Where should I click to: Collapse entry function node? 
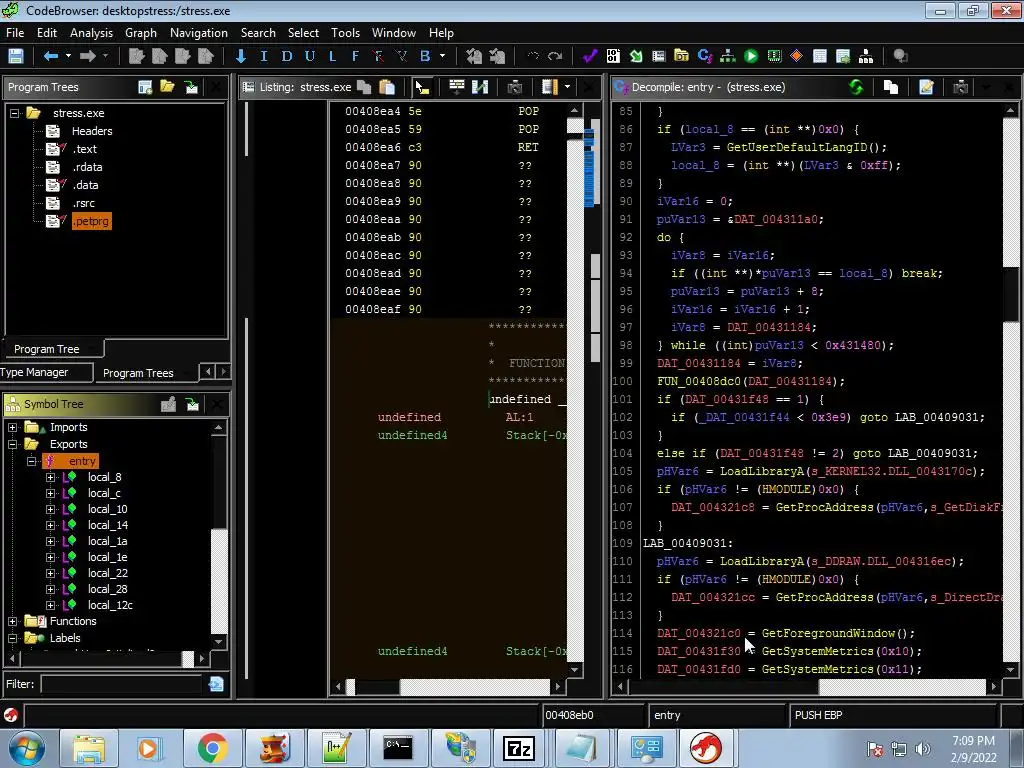click(31, 461)
